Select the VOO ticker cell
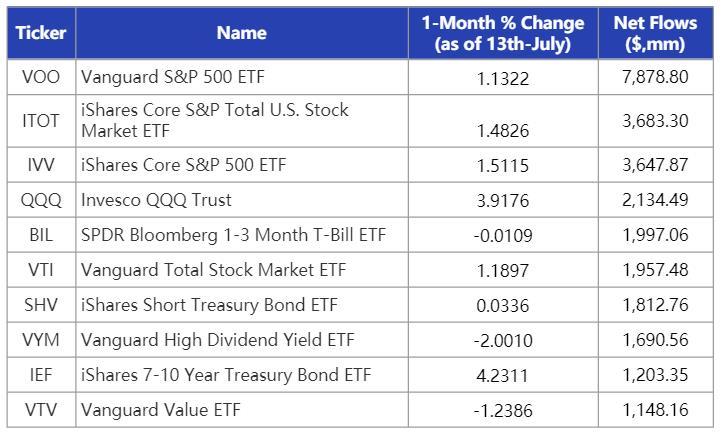Screen dimensions: 724x435 40,77
